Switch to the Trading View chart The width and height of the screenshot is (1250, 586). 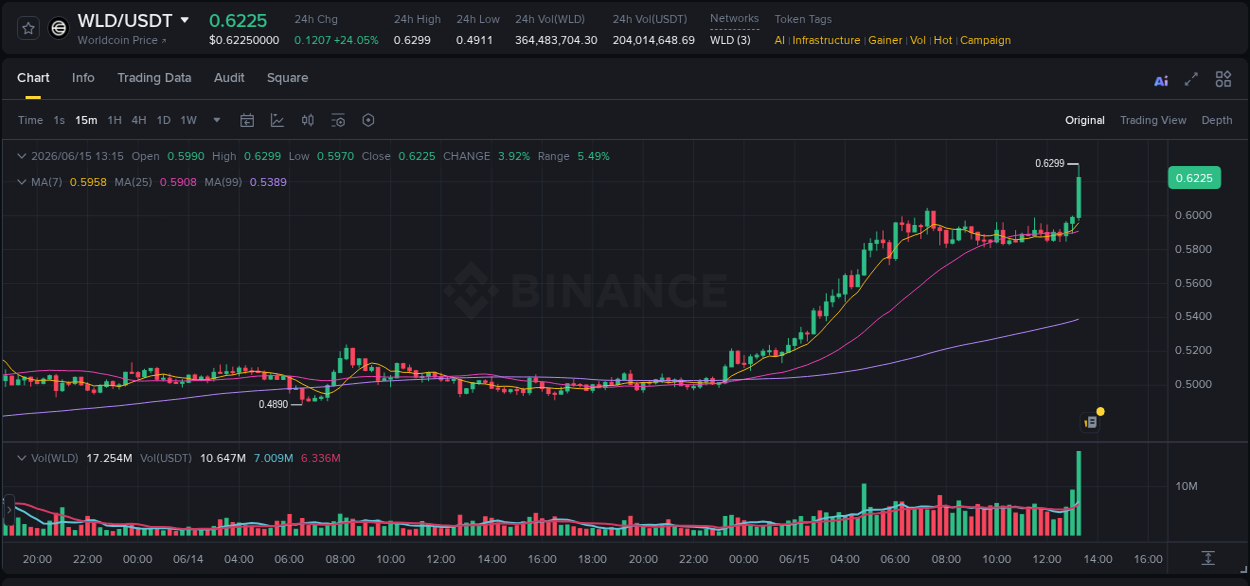pos(1153,120)
